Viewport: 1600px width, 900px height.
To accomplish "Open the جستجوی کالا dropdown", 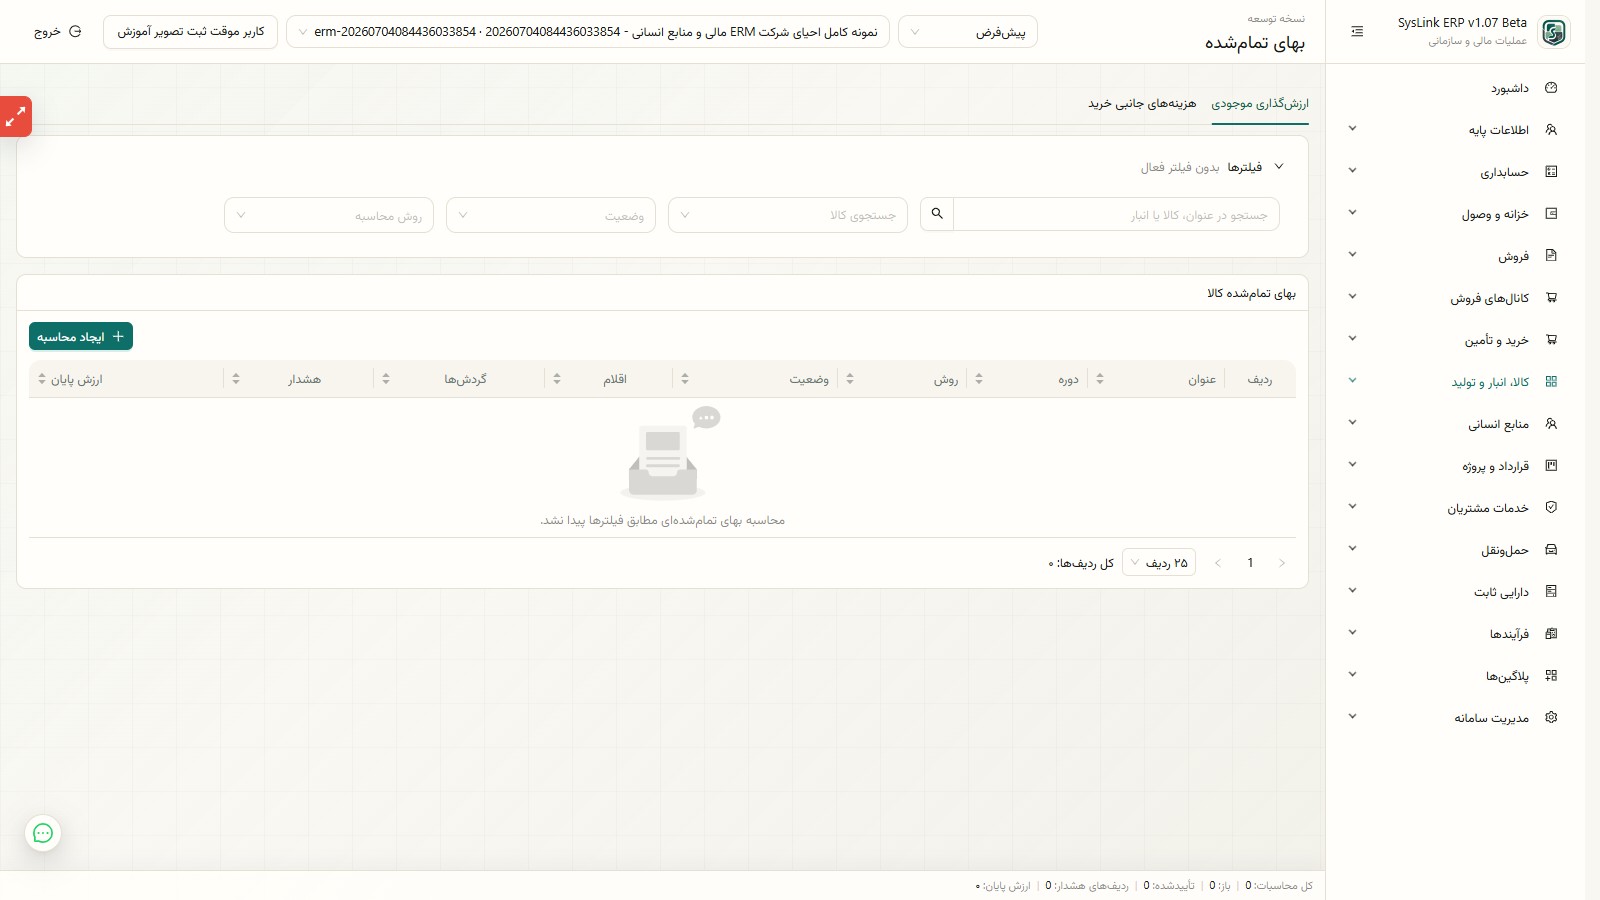I will click(x=788, y=215).
